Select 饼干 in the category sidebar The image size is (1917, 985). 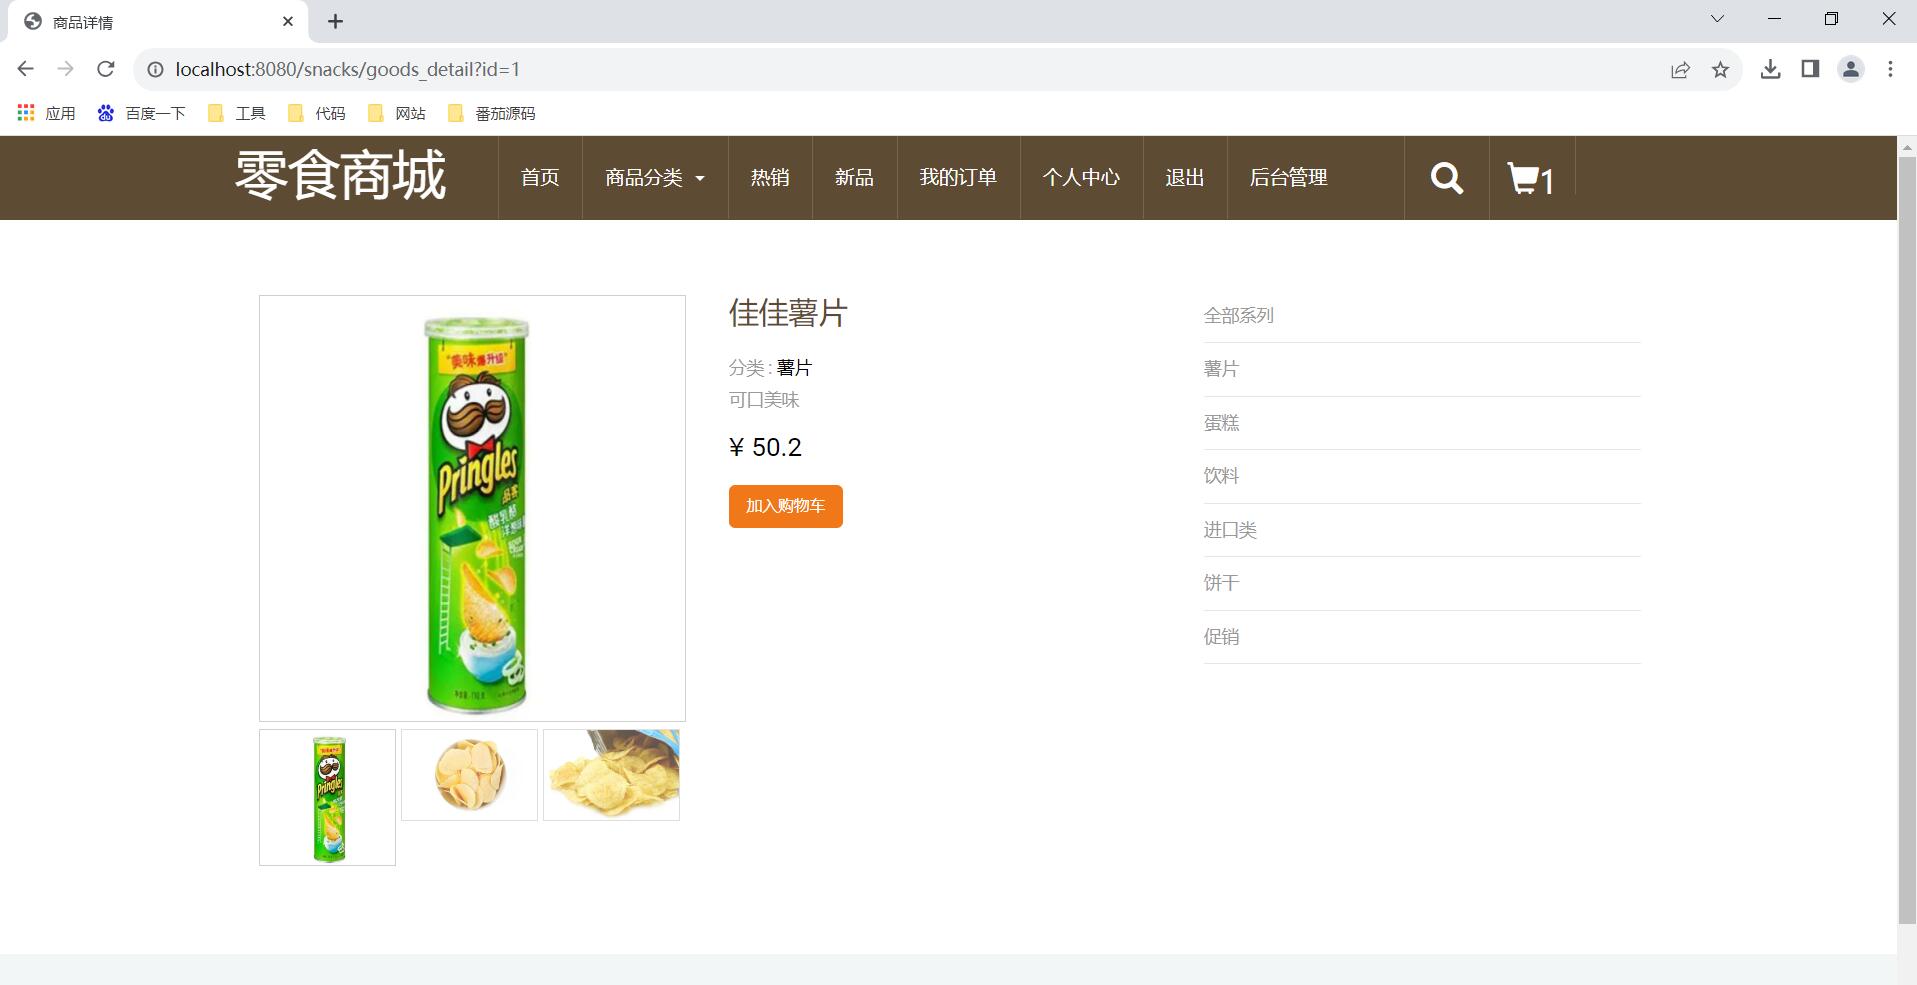tap(1221, 583)
